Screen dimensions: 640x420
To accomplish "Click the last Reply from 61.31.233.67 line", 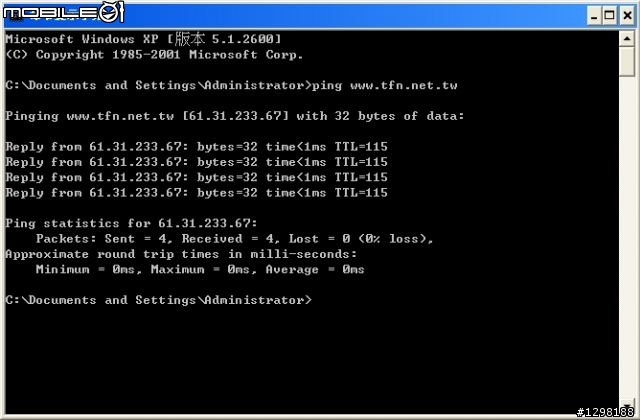I will click(196, 193).
